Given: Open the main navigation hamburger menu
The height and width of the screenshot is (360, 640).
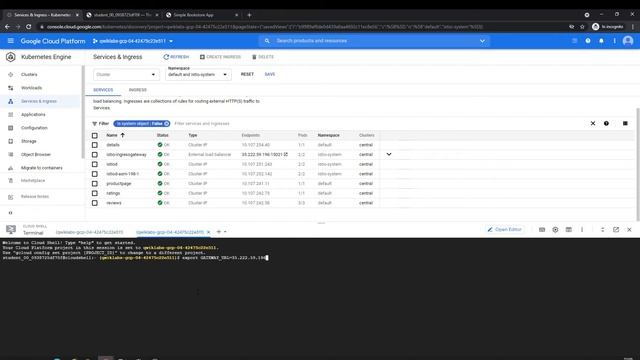Looking at the screenshot, I should [11, 41].
